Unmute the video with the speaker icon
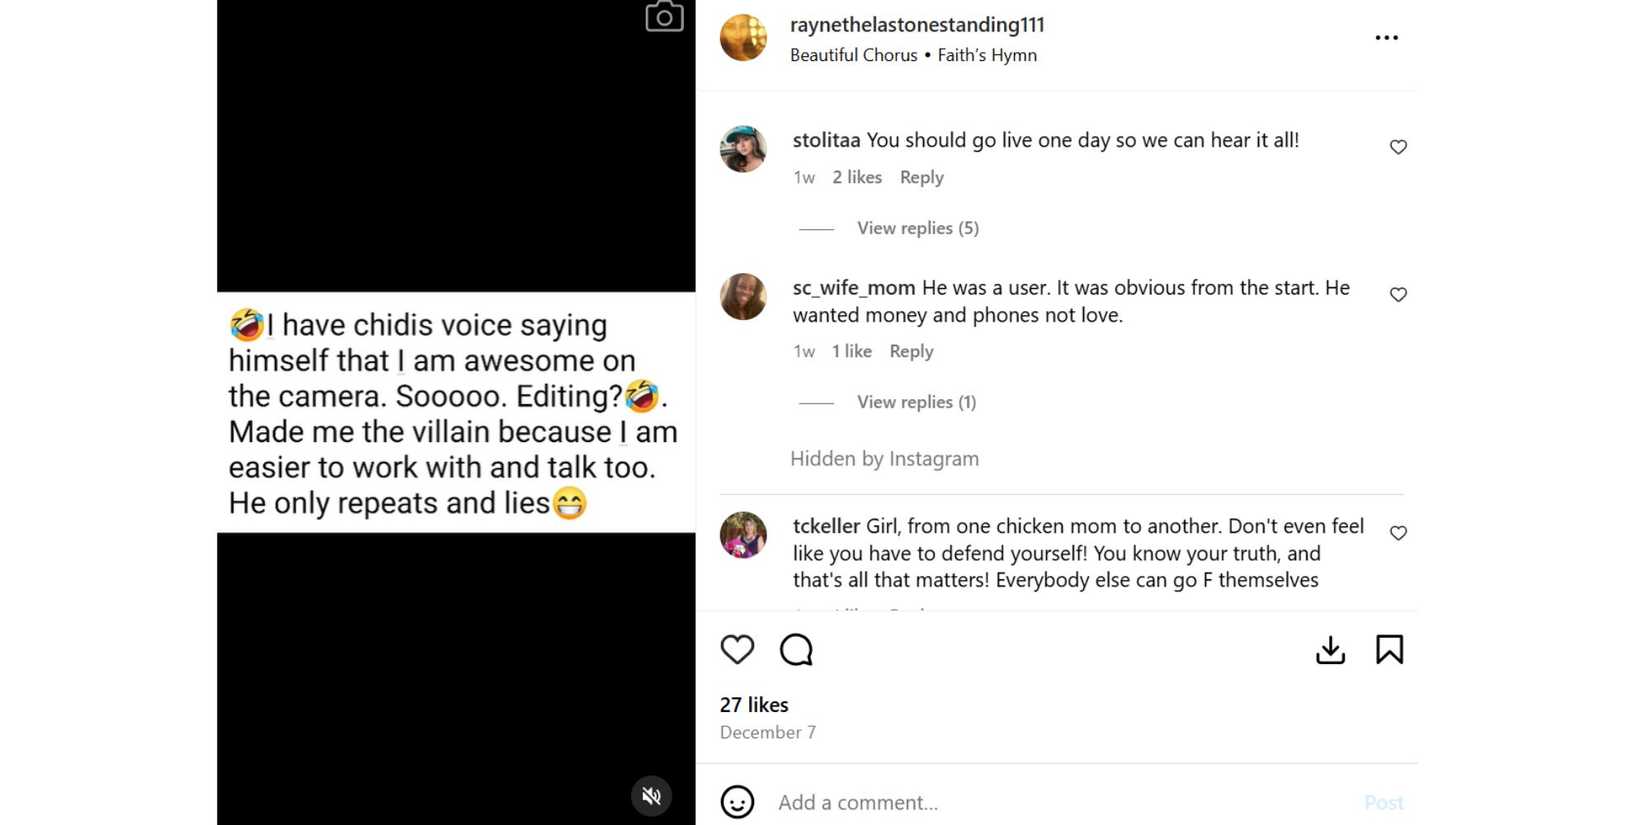This screenshot has width=1650, height=825. [651, 796]
